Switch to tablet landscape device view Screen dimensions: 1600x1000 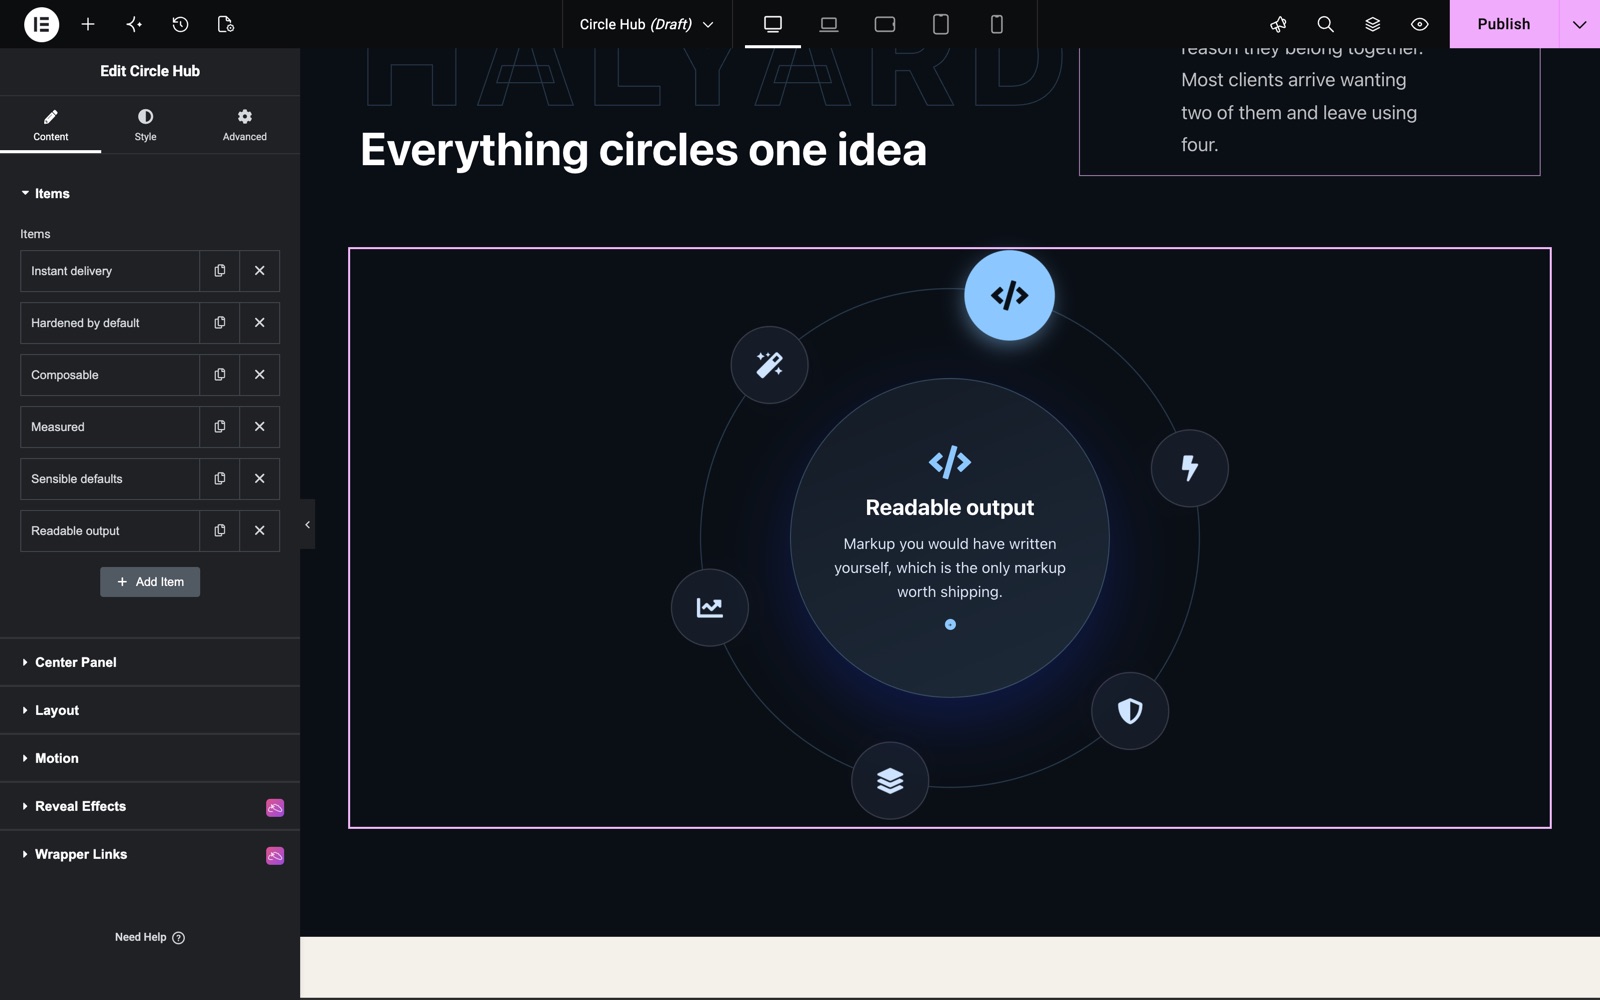click(885, 24)
